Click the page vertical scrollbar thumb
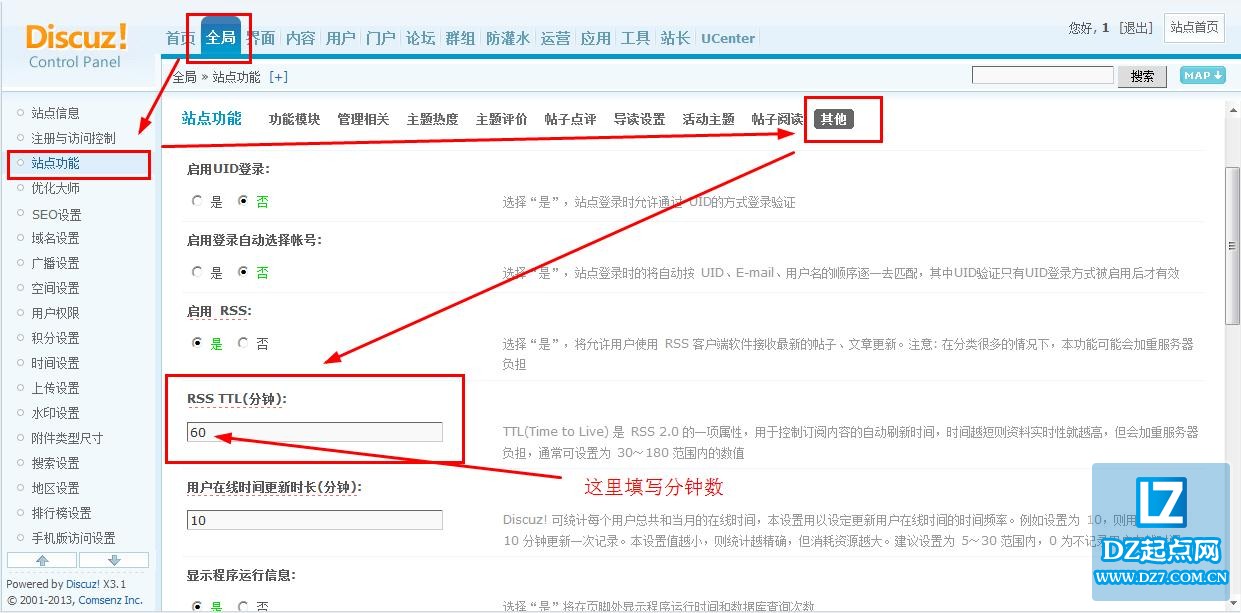This screenshot has width=1241, height=613. click(1232, 245)
